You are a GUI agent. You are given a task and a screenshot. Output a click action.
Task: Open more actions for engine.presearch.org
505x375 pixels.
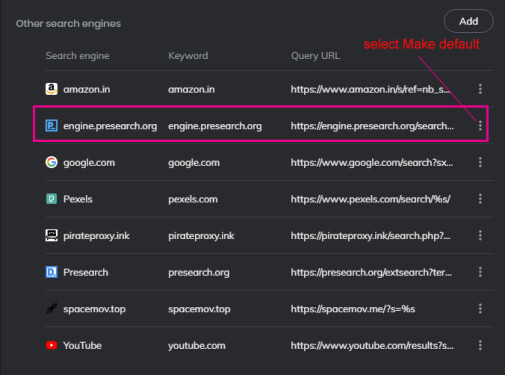coord(480,126)
